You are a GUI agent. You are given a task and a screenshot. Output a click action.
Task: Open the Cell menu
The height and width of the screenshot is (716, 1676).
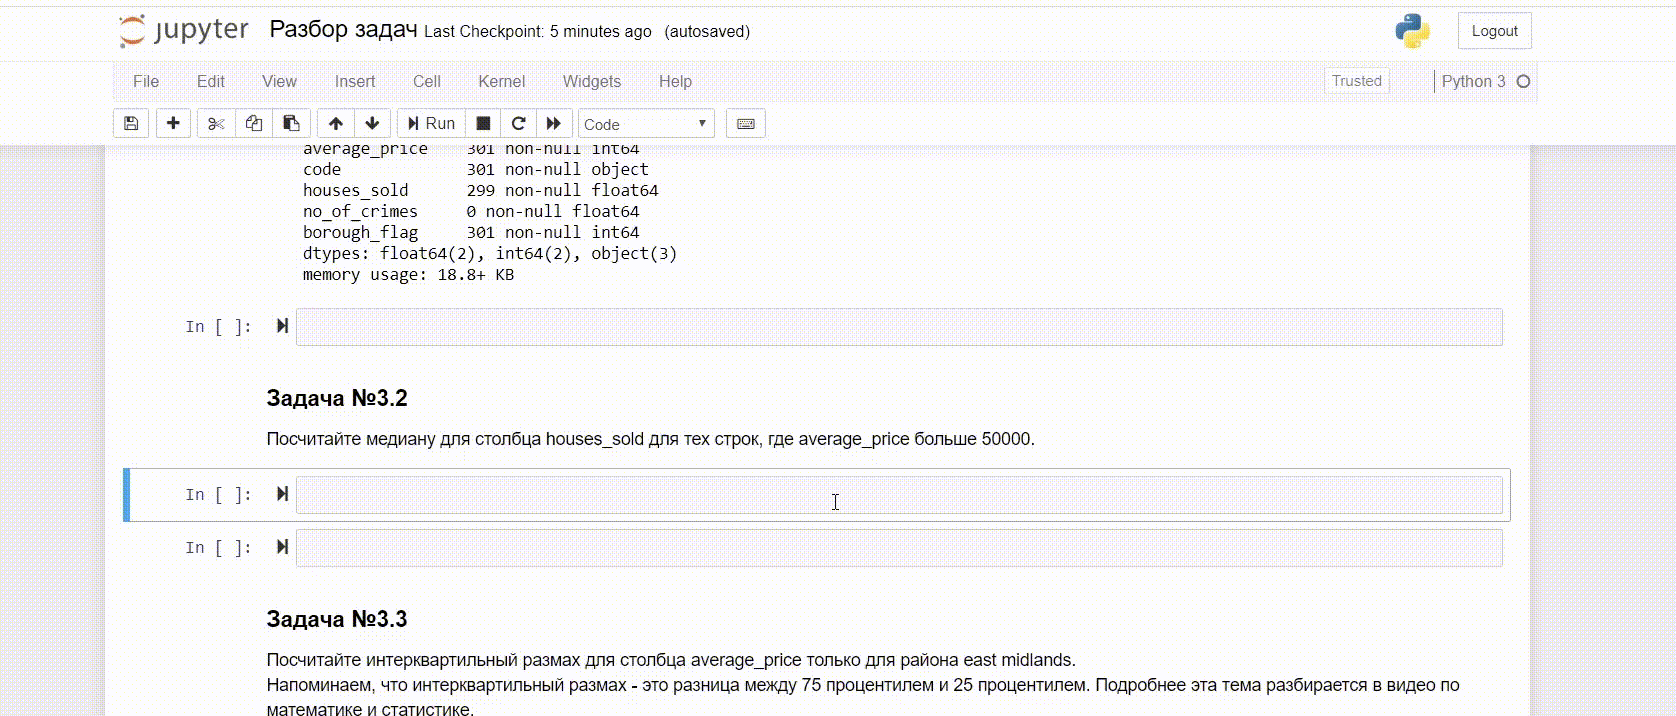[426, 81]
